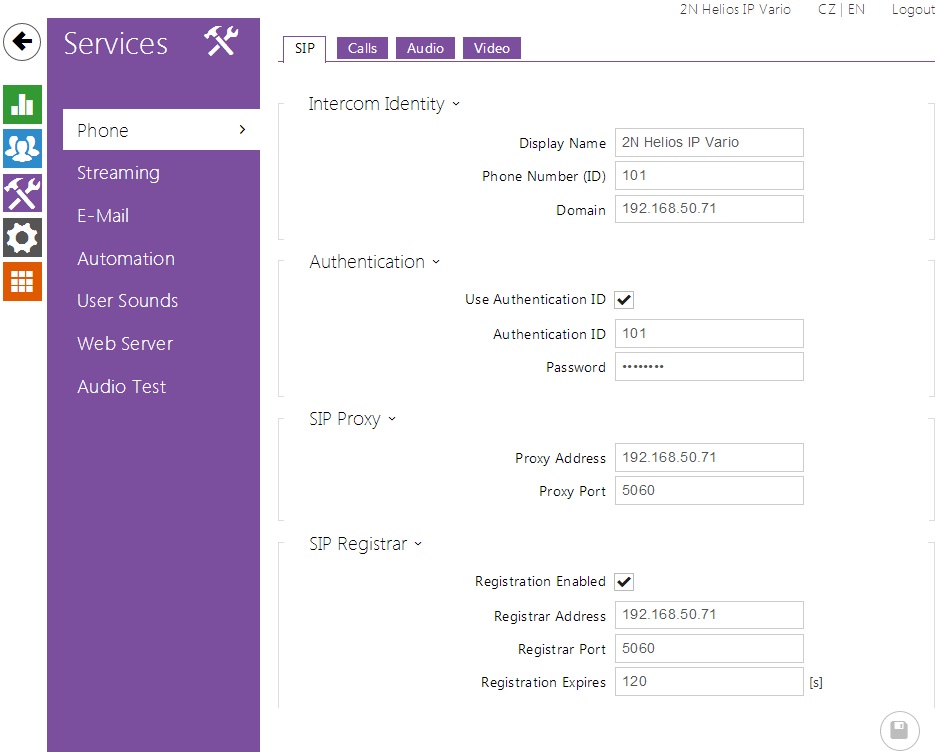The height and width of the screenshot is (752, 949).
Task: Collapse the Authentication section
Action: (436, 262)
